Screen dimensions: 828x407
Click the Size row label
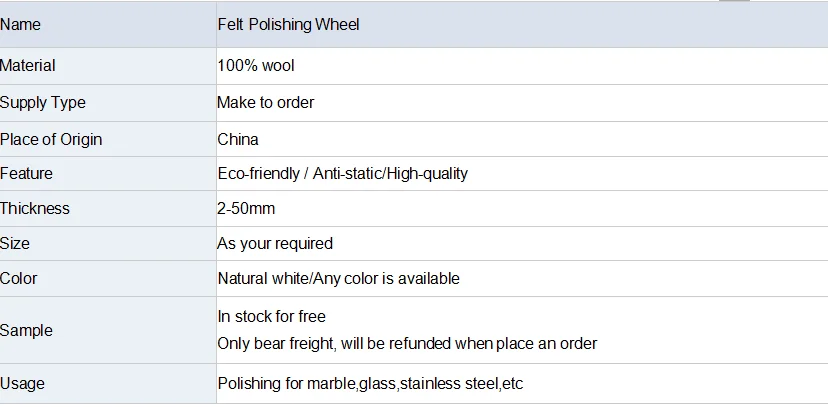pos(15,244)
